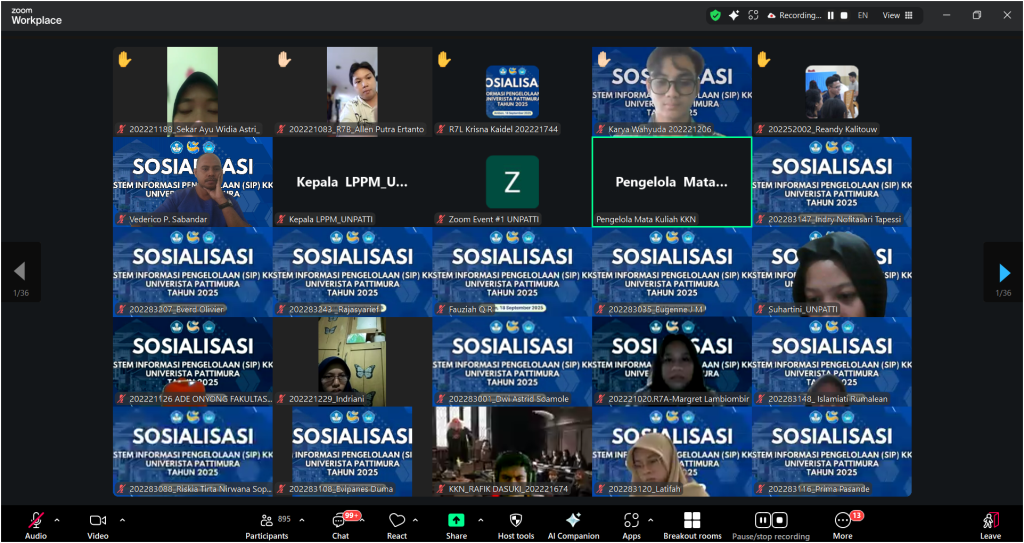Go to next page of participants
1024x543 pixels.
[1004, 272]
